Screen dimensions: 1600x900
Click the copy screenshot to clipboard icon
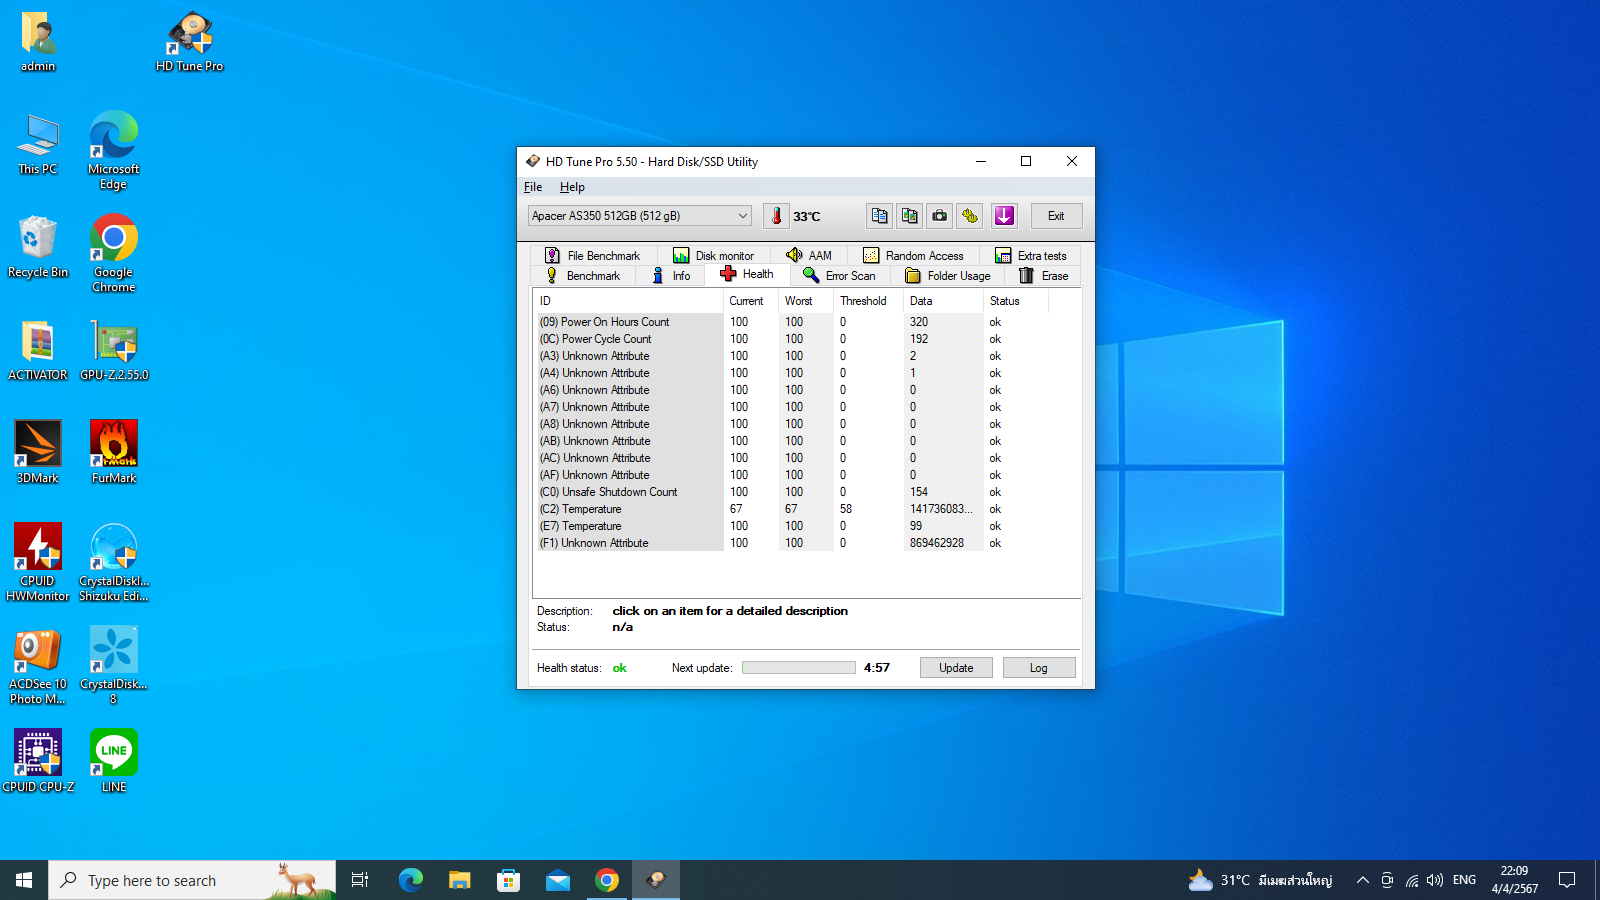[x=909, y=216]
